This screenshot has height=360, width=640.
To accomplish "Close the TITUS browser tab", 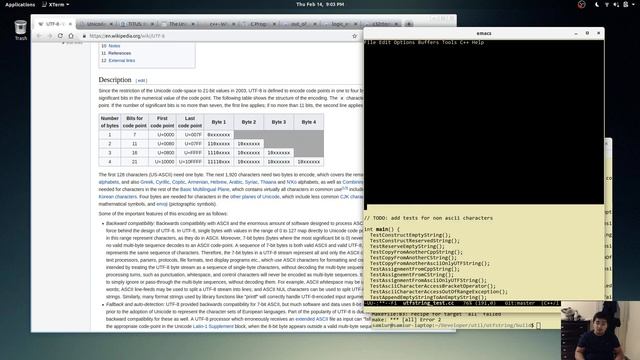I will [152, 24].
